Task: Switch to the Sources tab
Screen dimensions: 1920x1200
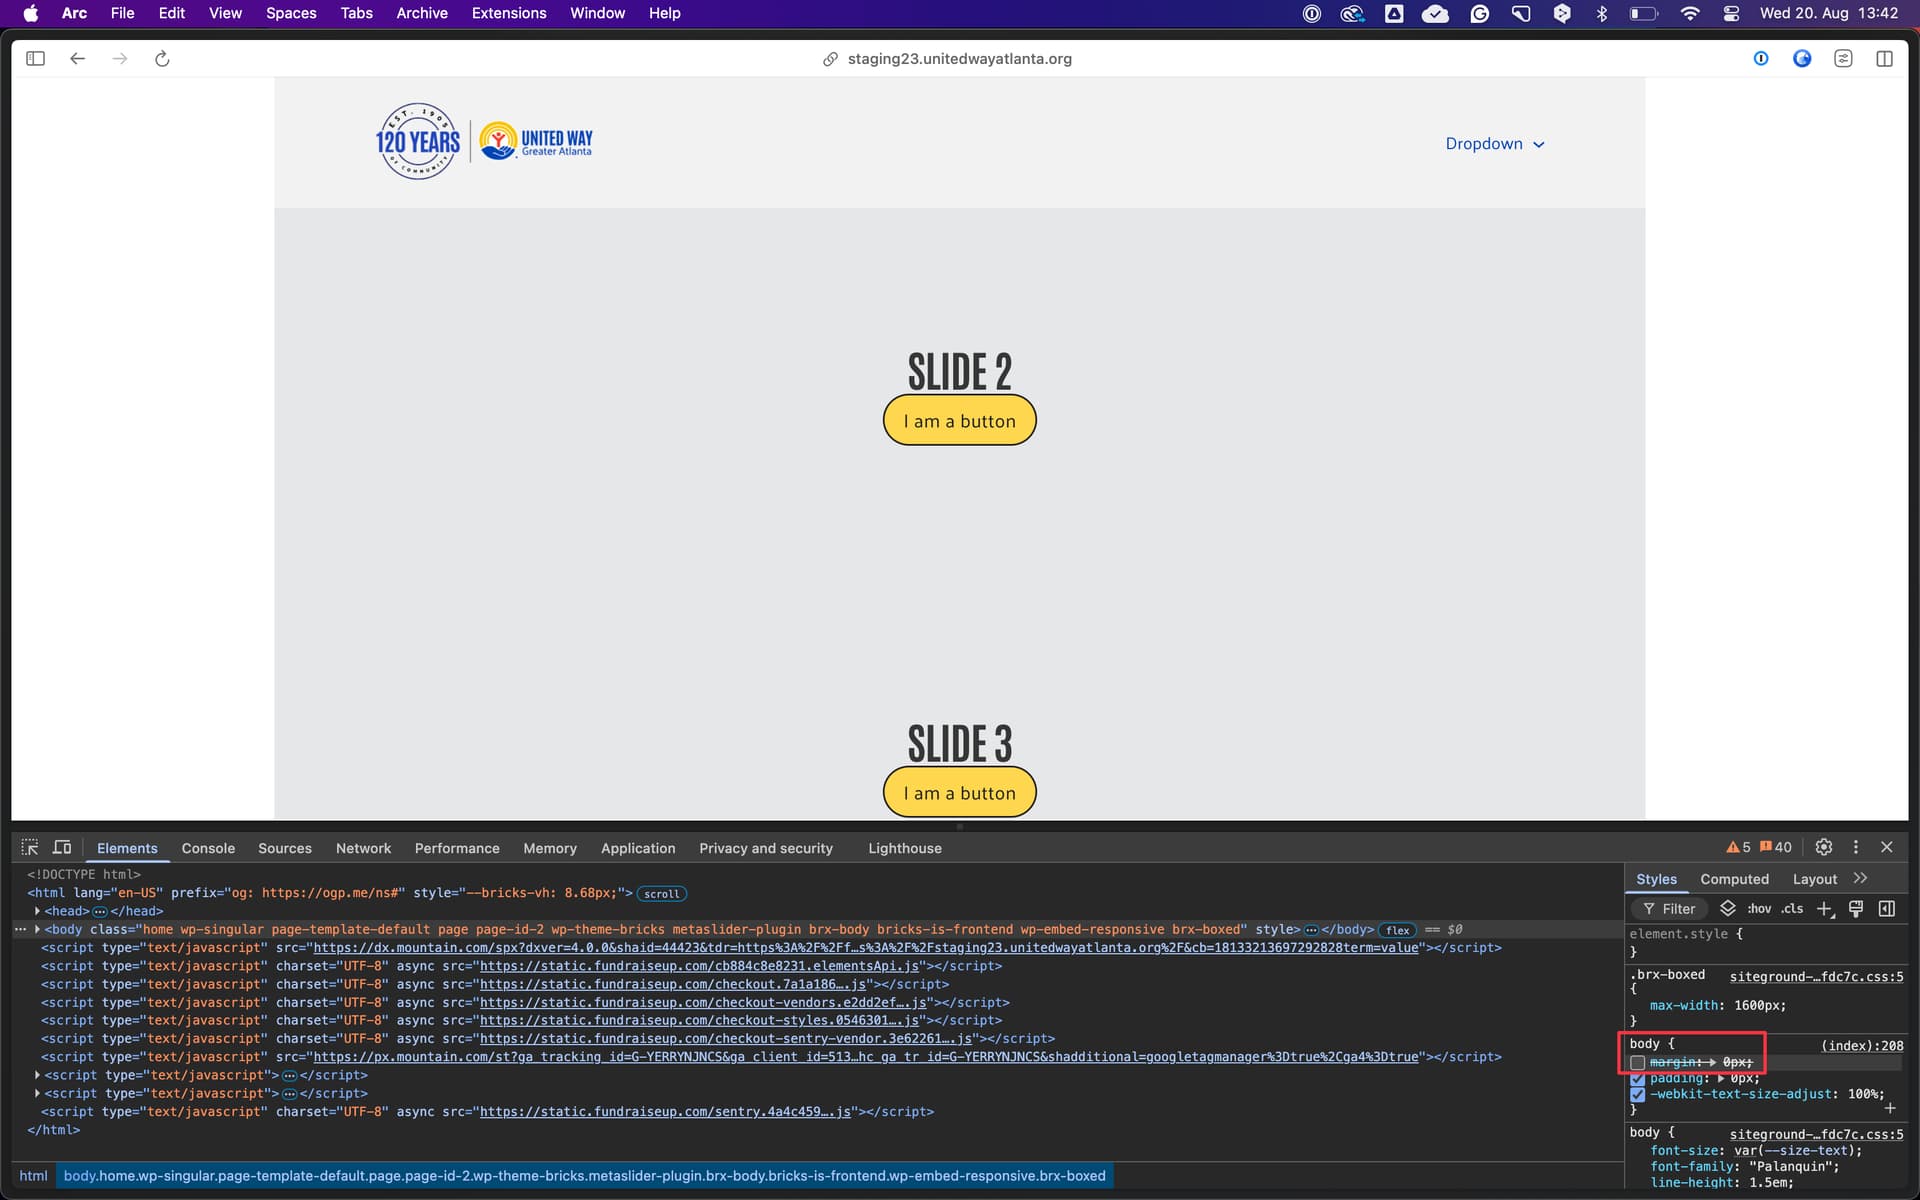Action: [285, 848]
